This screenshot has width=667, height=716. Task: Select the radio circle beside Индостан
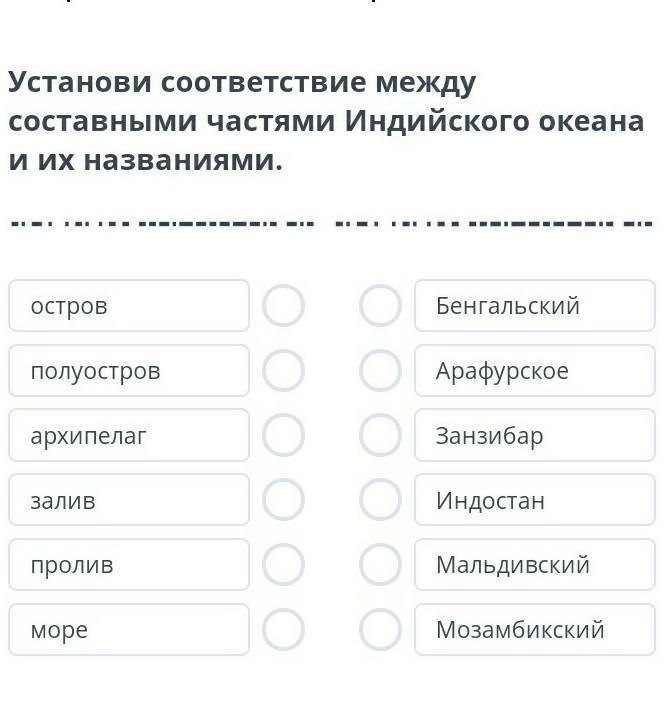pyautogui.click(x=380, y=500)
